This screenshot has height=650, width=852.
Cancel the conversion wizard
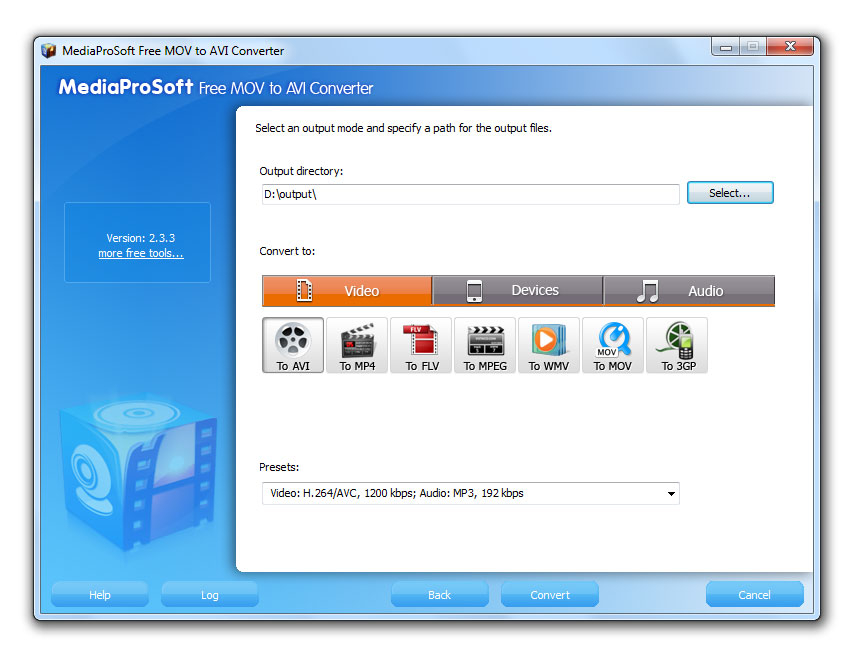point(755,595)
